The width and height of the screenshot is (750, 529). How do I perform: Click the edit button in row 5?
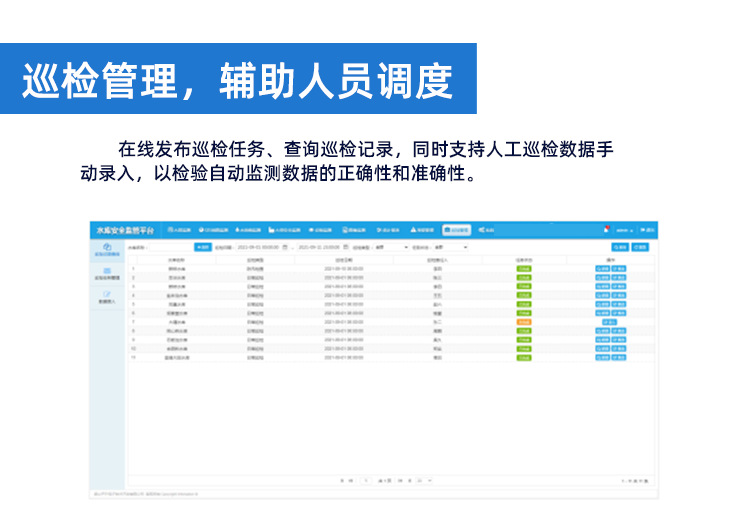[618, 304]
